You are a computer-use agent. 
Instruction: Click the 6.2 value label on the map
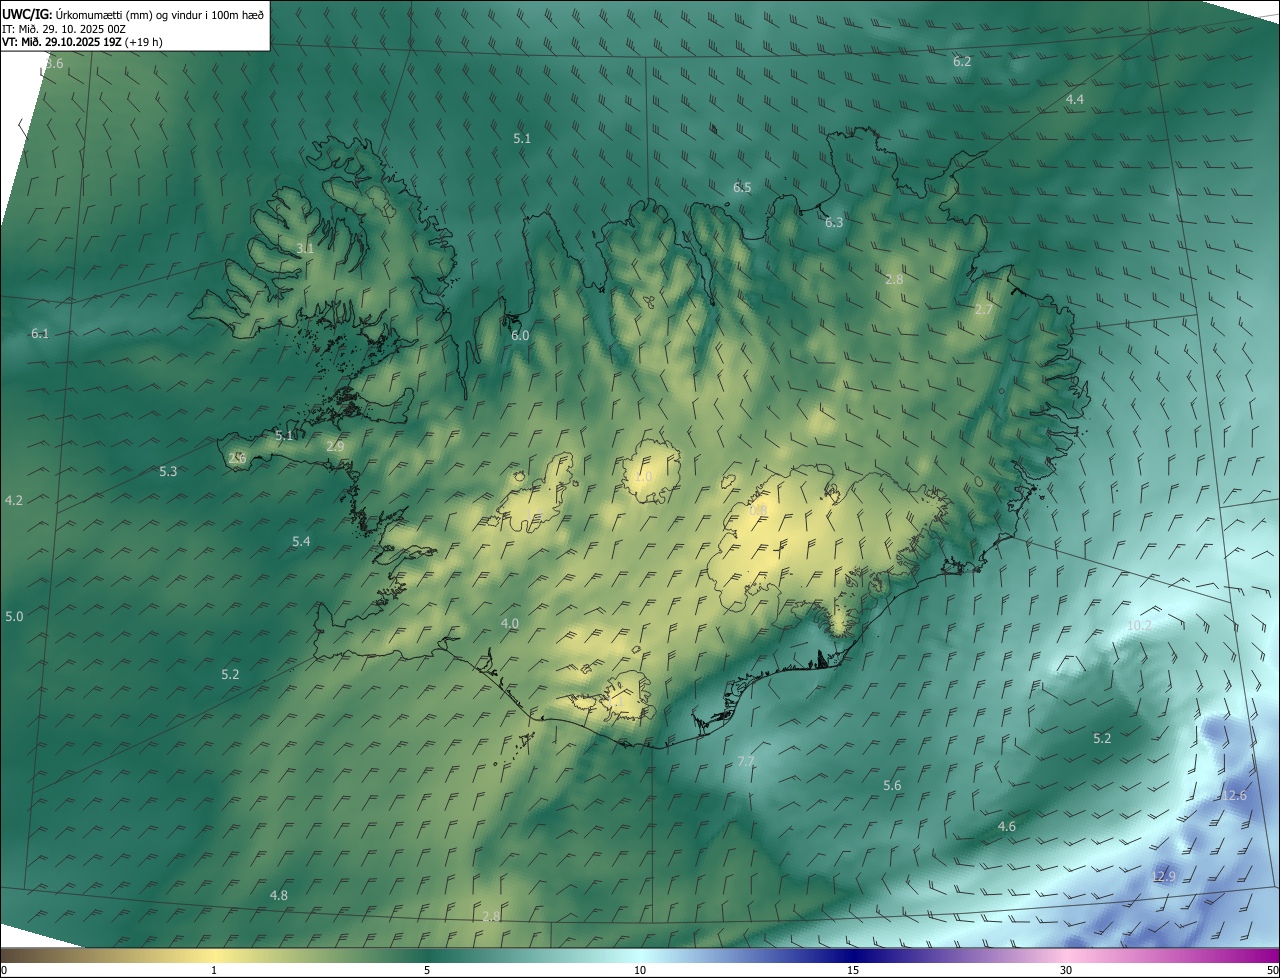click(962, 62)
